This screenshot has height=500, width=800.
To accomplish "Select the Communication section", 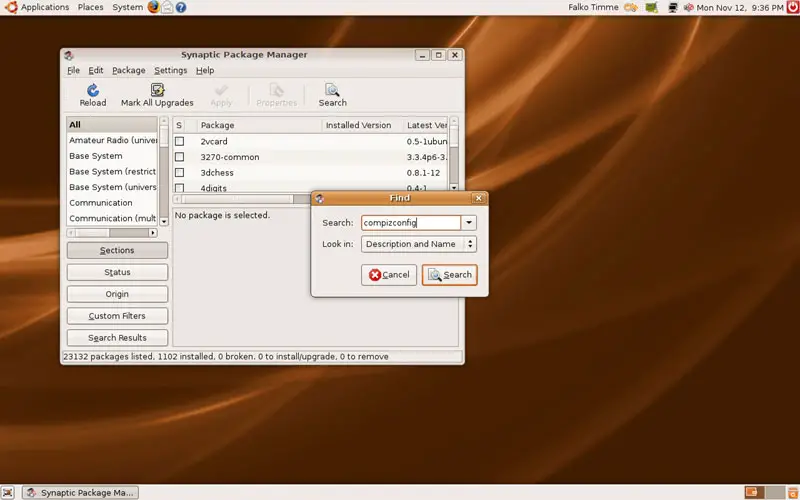I will click(x=112, y=203).
